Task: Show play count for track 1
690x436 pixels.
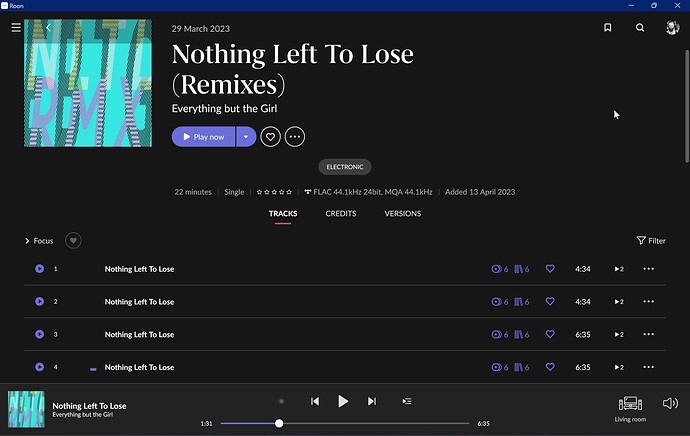Action: [x=619, y=269]
